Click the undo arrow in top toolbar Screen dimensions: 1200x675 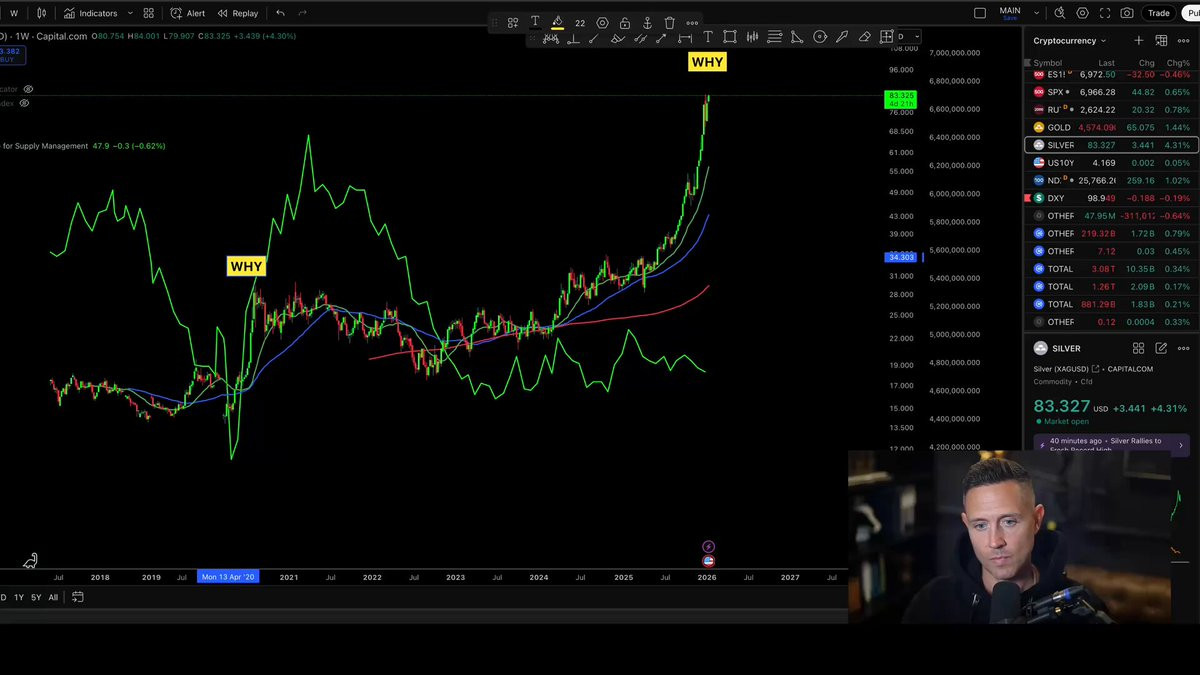(x=280, y=13)
